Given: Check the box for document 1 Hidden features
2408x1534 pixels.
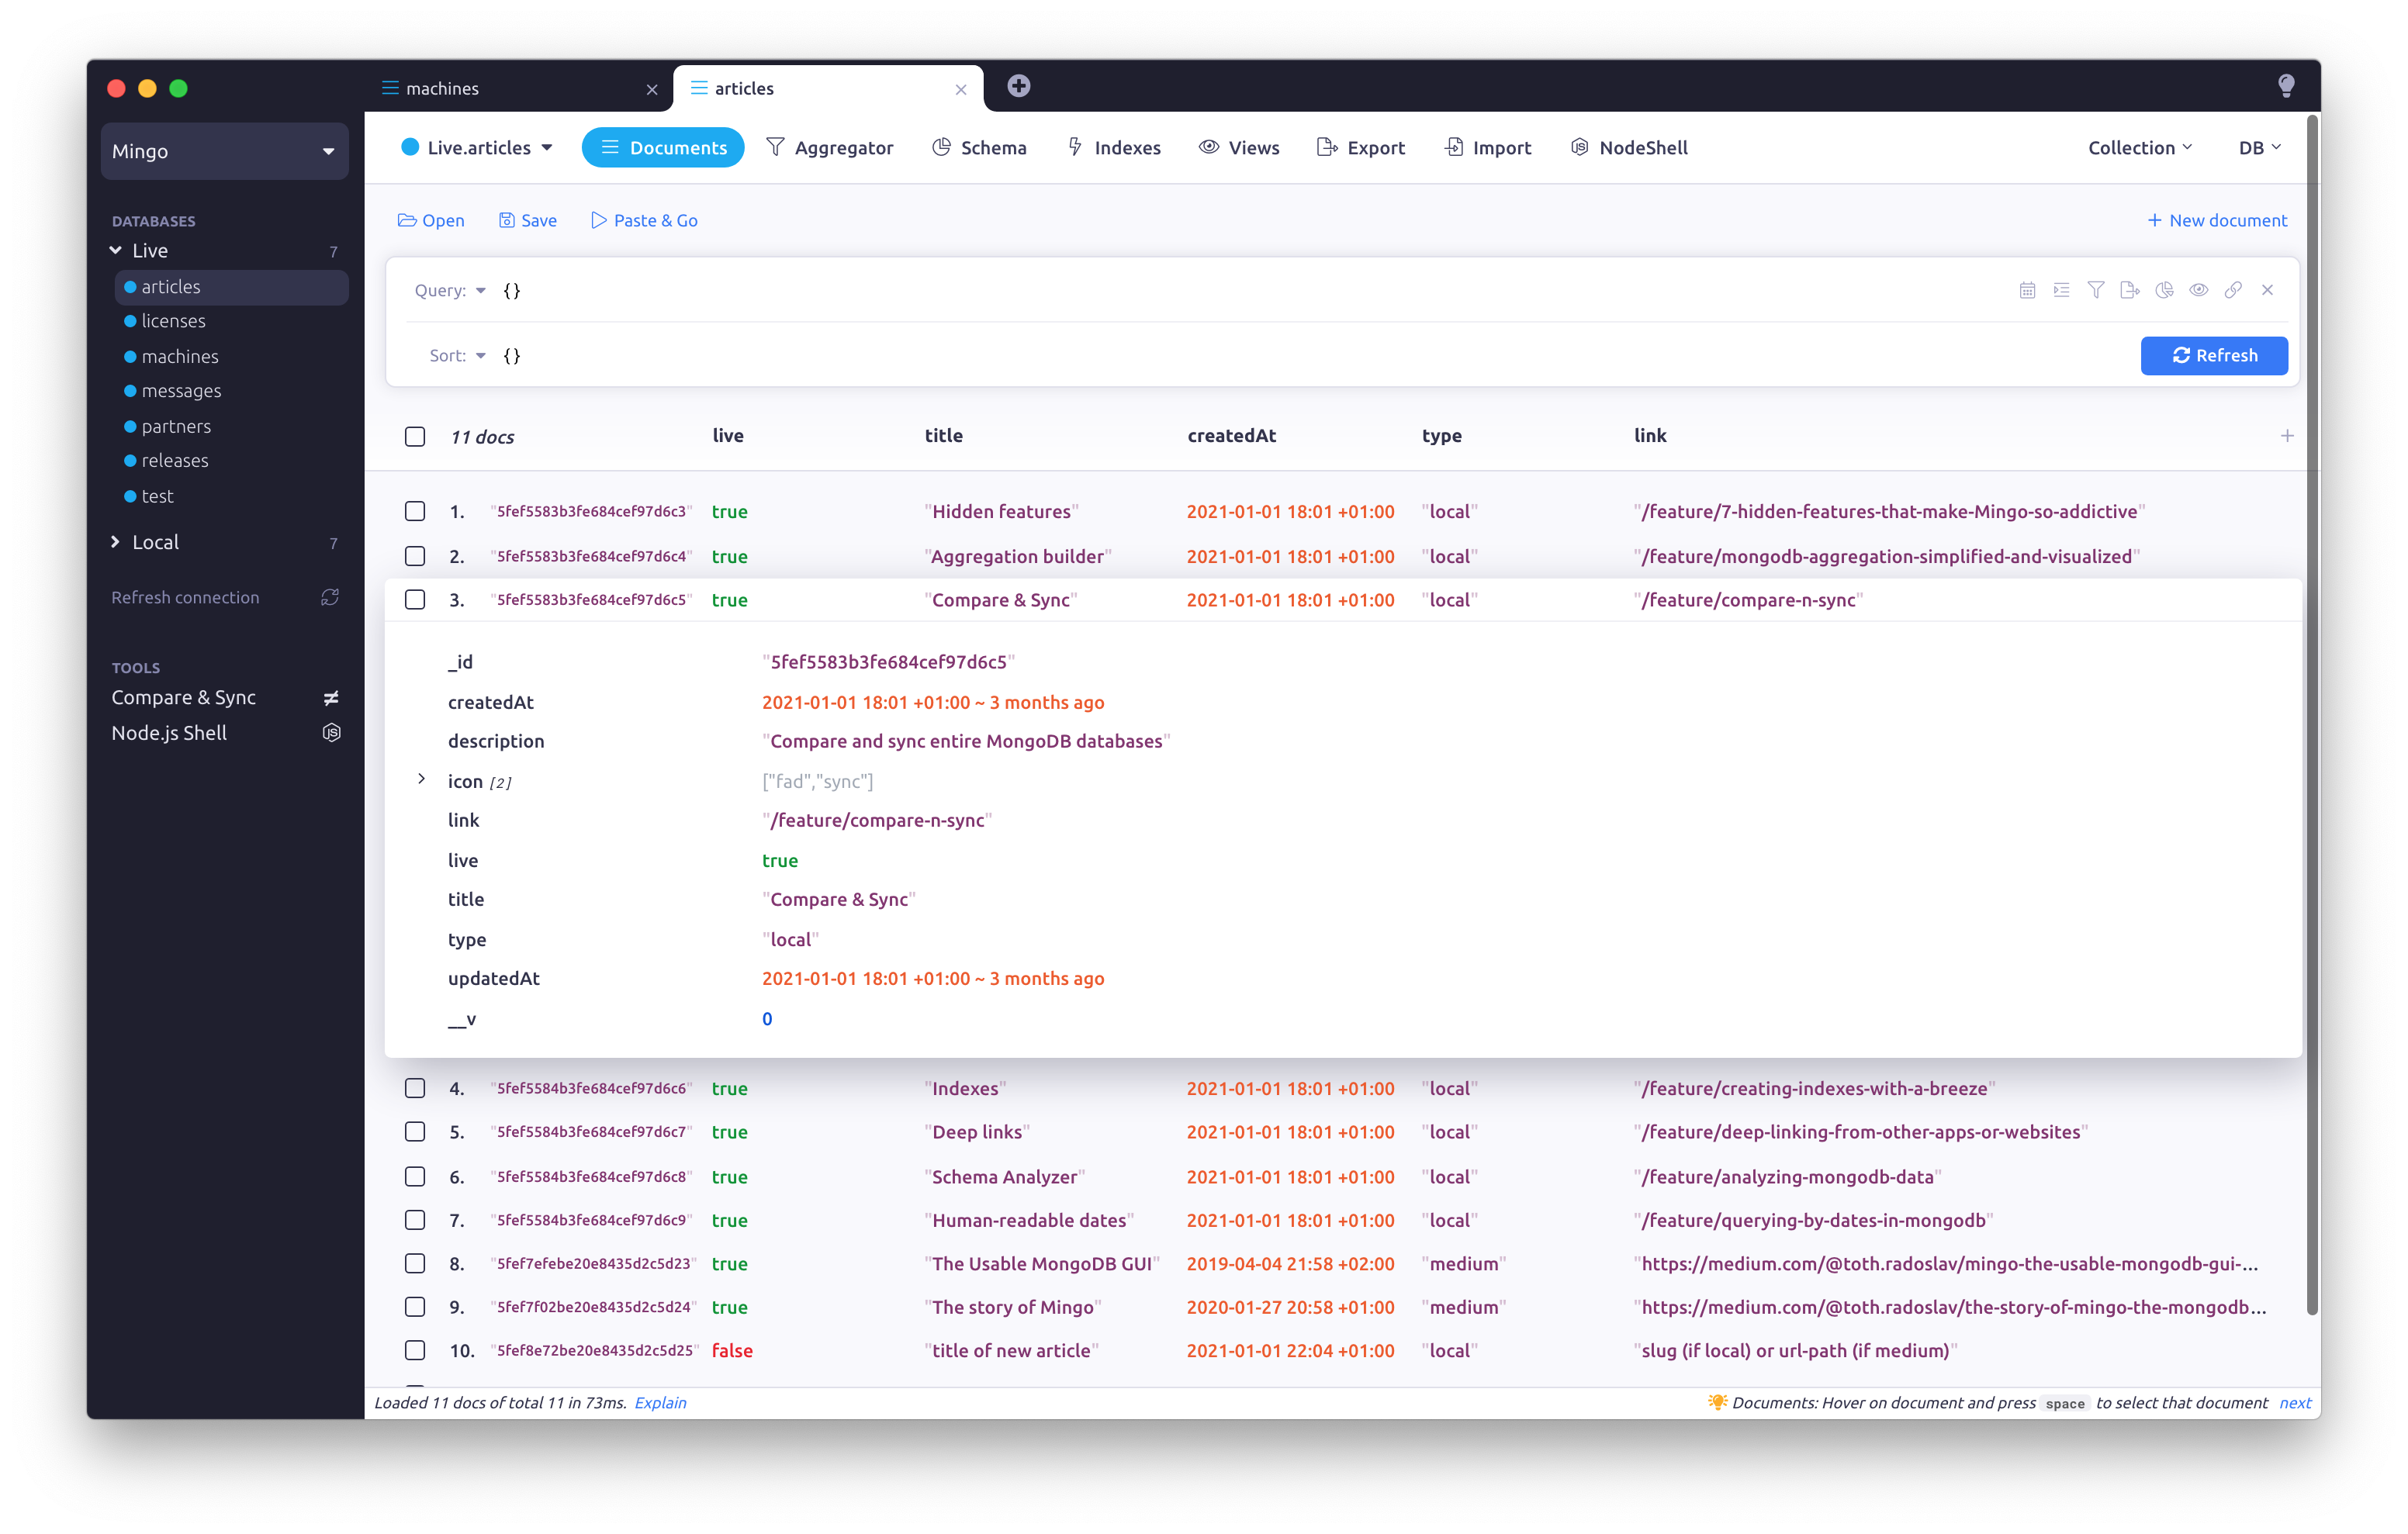Looking at the screenshot, I should (x=415, y=512).
